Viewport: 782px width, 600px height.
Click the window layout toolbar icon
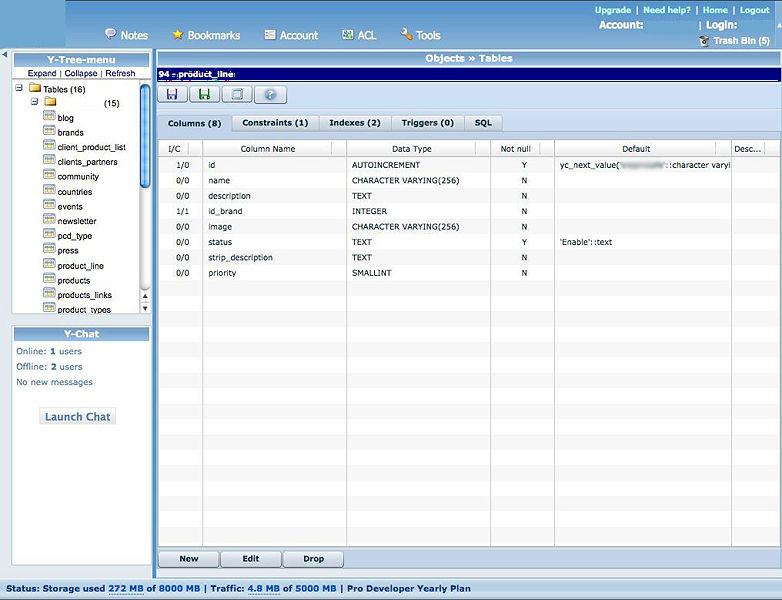click(237, 95)
